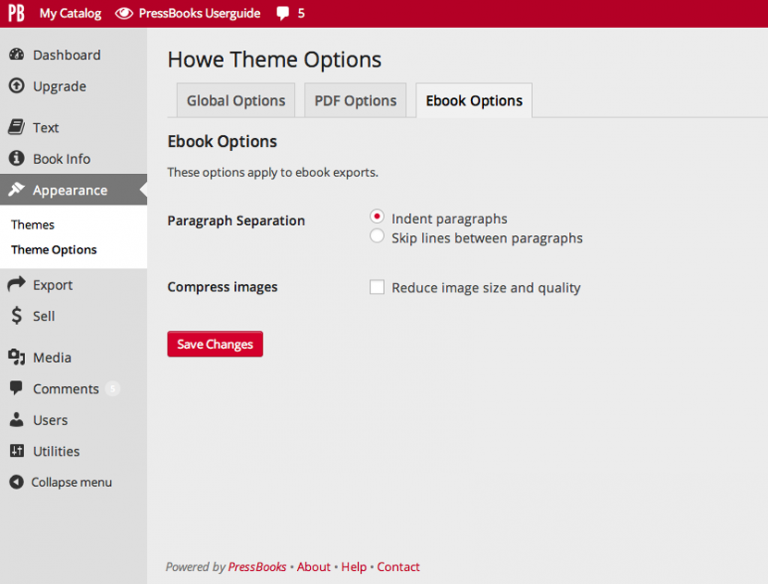Open the My Catalog menu
The width and height of the screenshot is (768, 584).
tap(70, 13)
